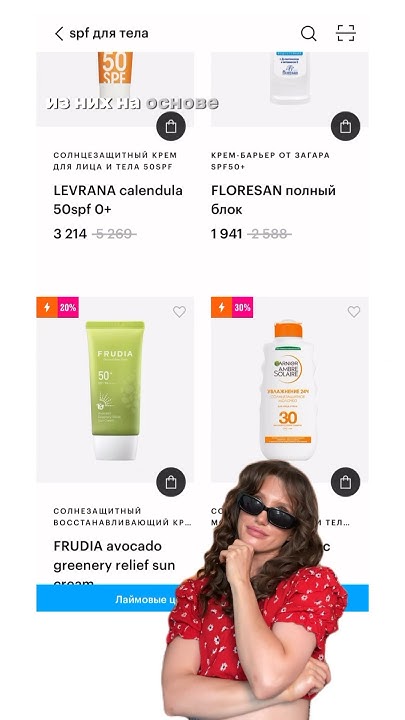Open search with the magnifier icon

coord(309,34)
